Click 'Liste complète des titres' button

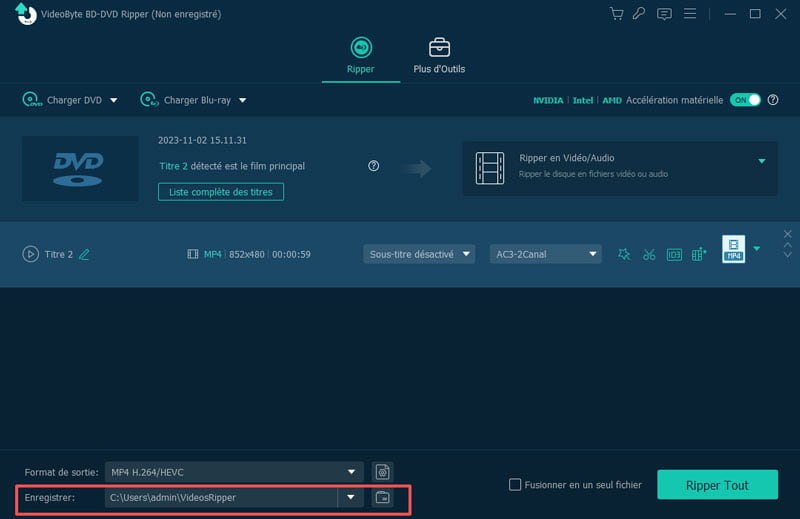[221, 191]
